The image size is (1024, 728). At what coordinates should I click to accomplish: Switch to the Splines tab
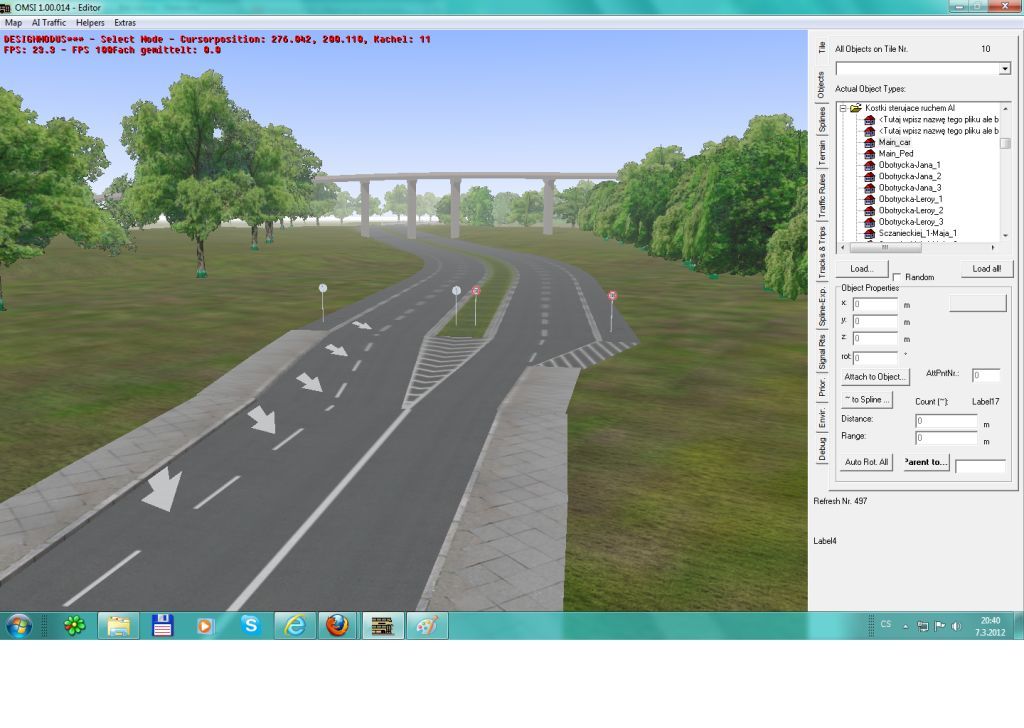[822, 121]
